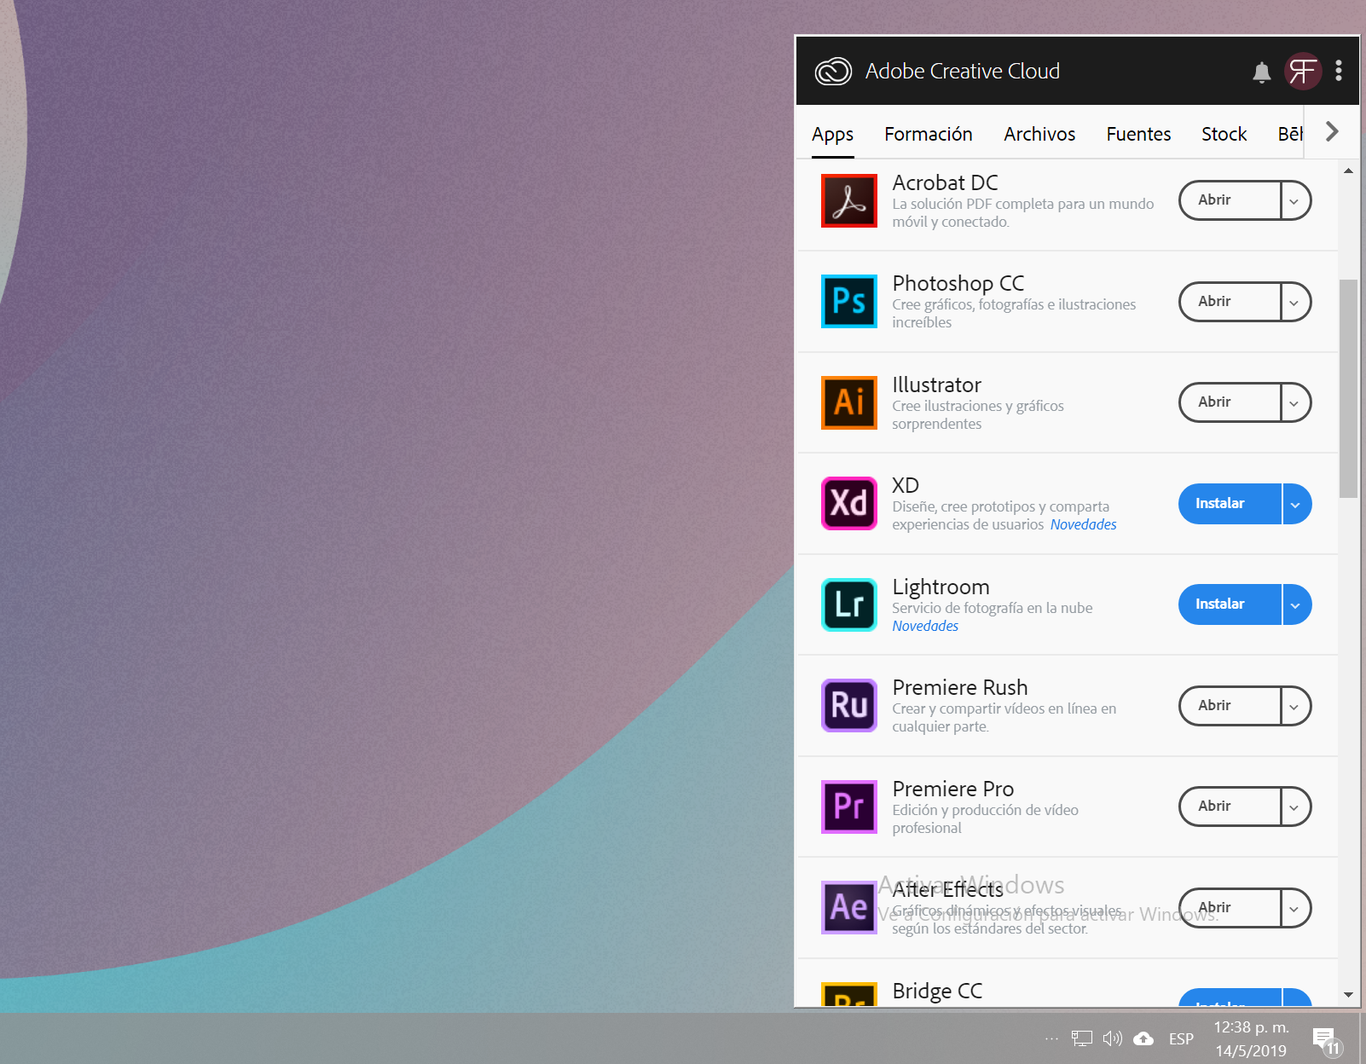The image size is (1366, 1064).
Task: Switch to the Fuentes tab
Action: pyautogui.click(x=1138, y=133)
